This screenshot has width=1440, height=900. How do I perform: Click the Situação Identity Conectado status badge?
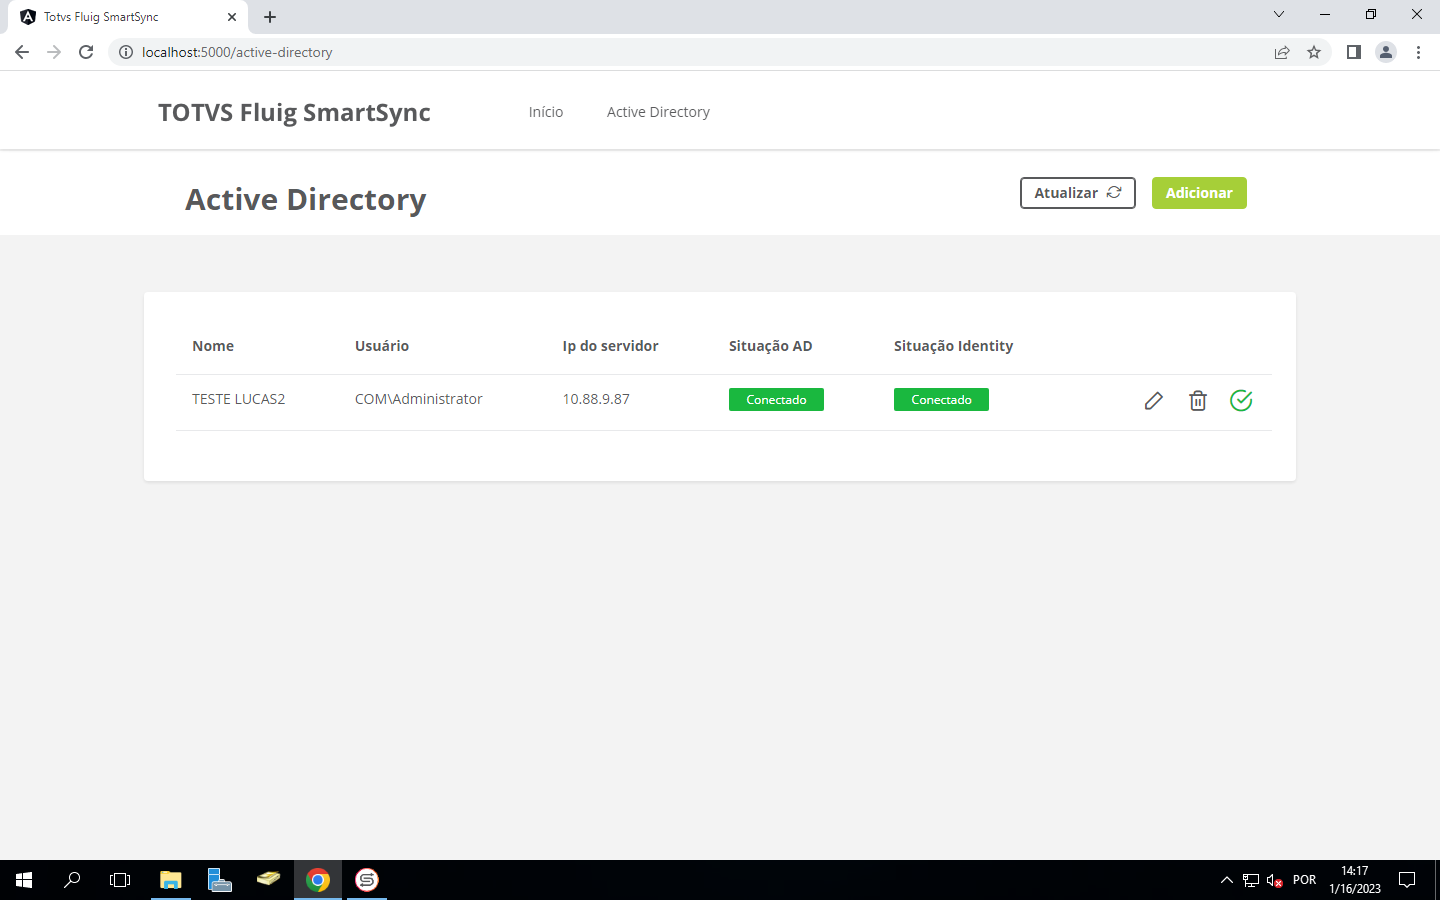941,400
